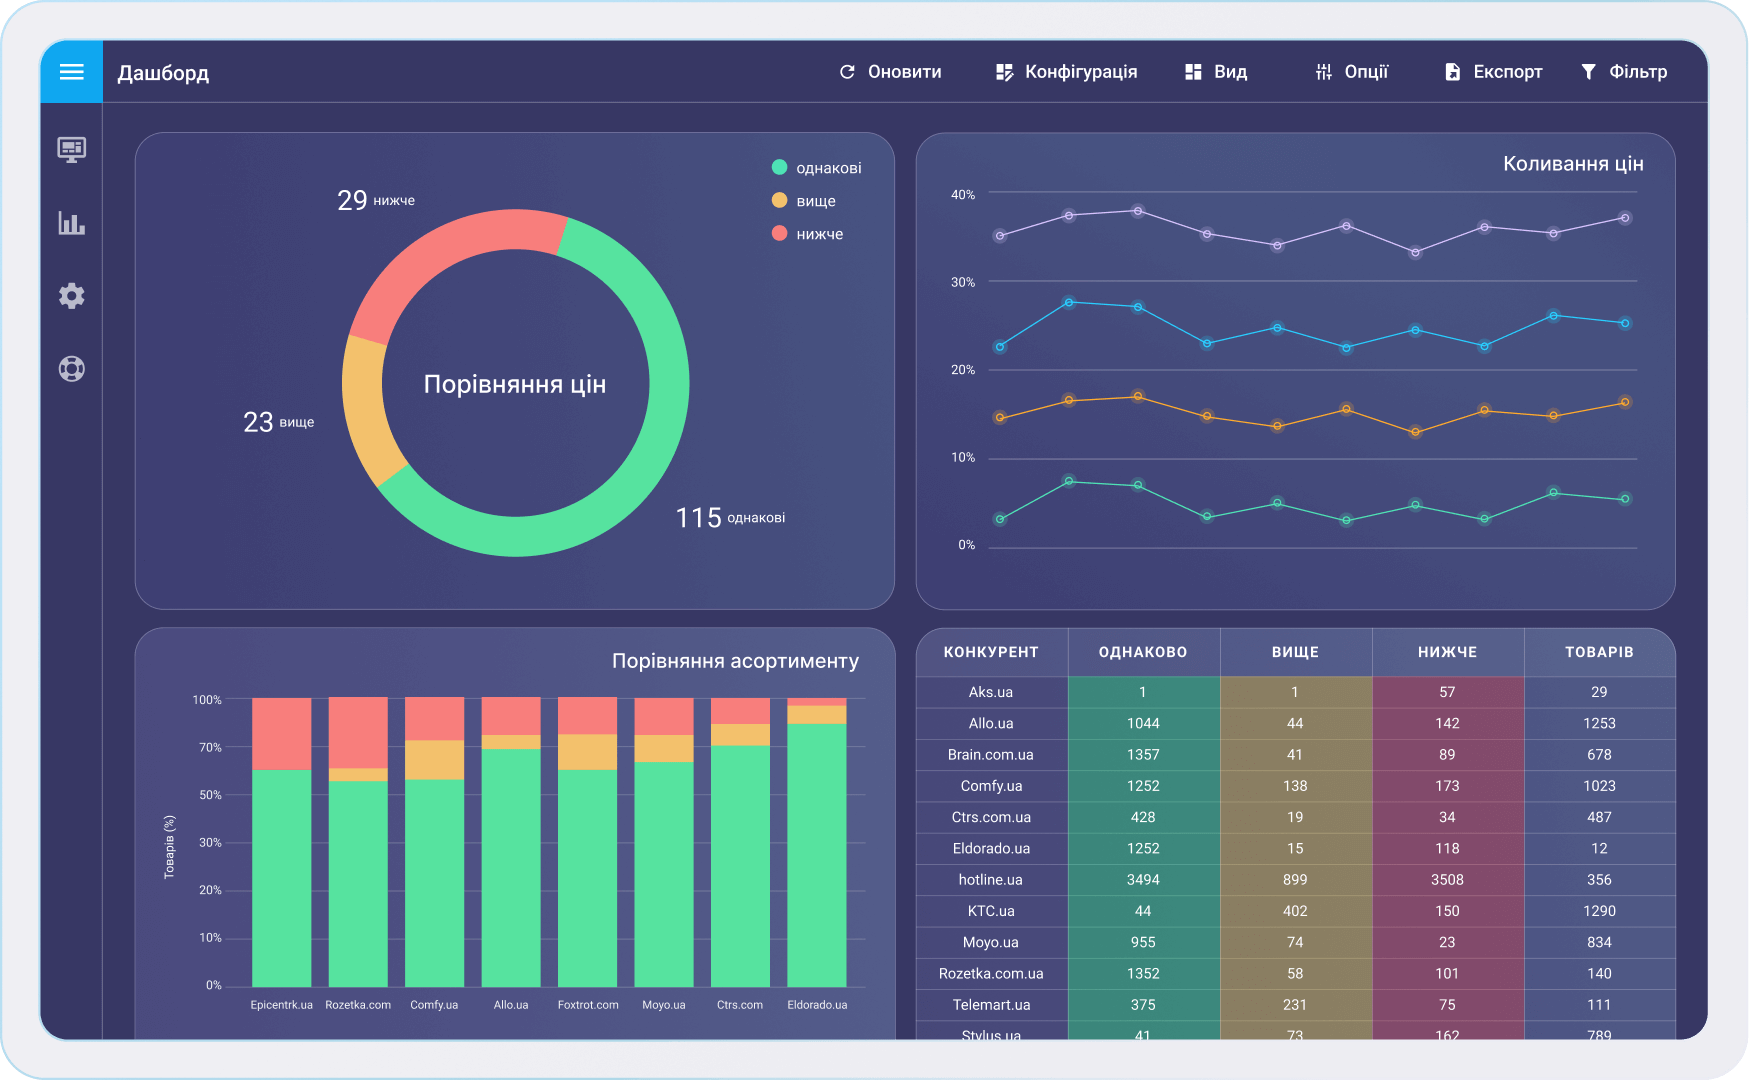Image resolution: width=1749 pixels, height=1080 pixels.
Task: Click the hotline.ua competitor row
Action: [990, 880]
